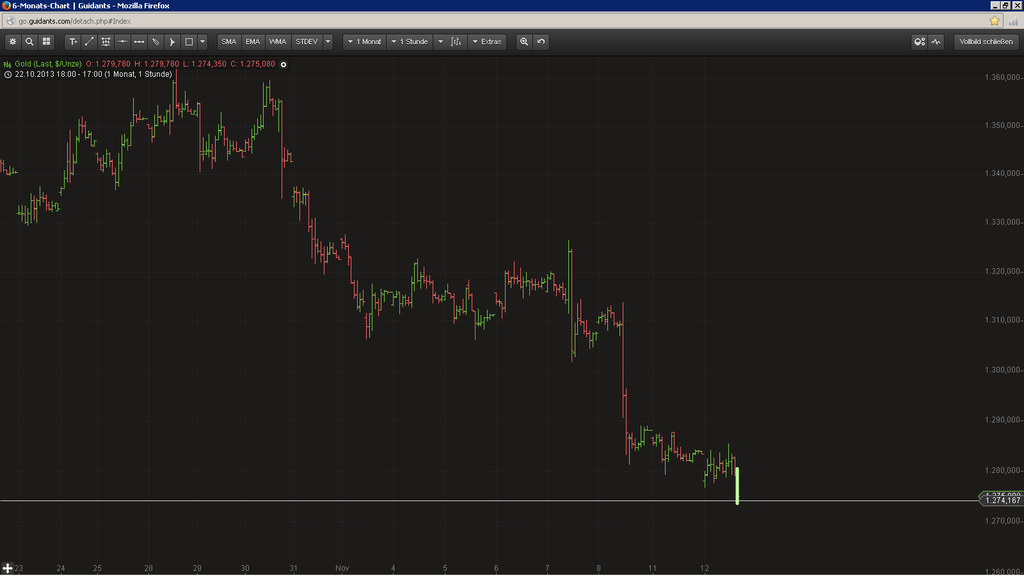
Task: Click the 'Vollbild schließen' button
Action: pos(986,42)
